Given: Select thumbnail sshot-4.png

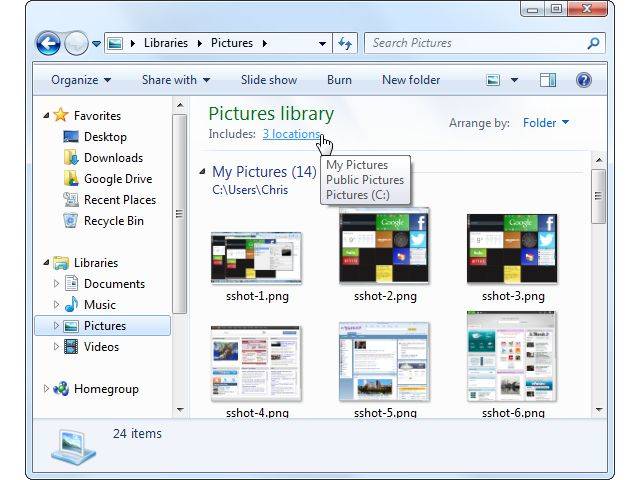Looking at the screenshot, I should point(256,363).
